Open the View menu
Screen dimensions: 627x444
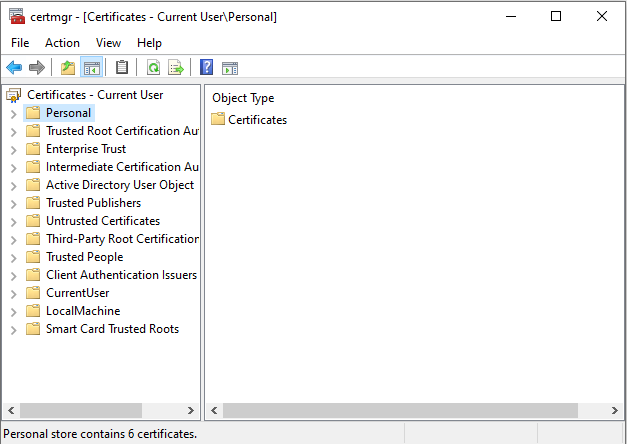pyautogui.click(x=108, y=43)
